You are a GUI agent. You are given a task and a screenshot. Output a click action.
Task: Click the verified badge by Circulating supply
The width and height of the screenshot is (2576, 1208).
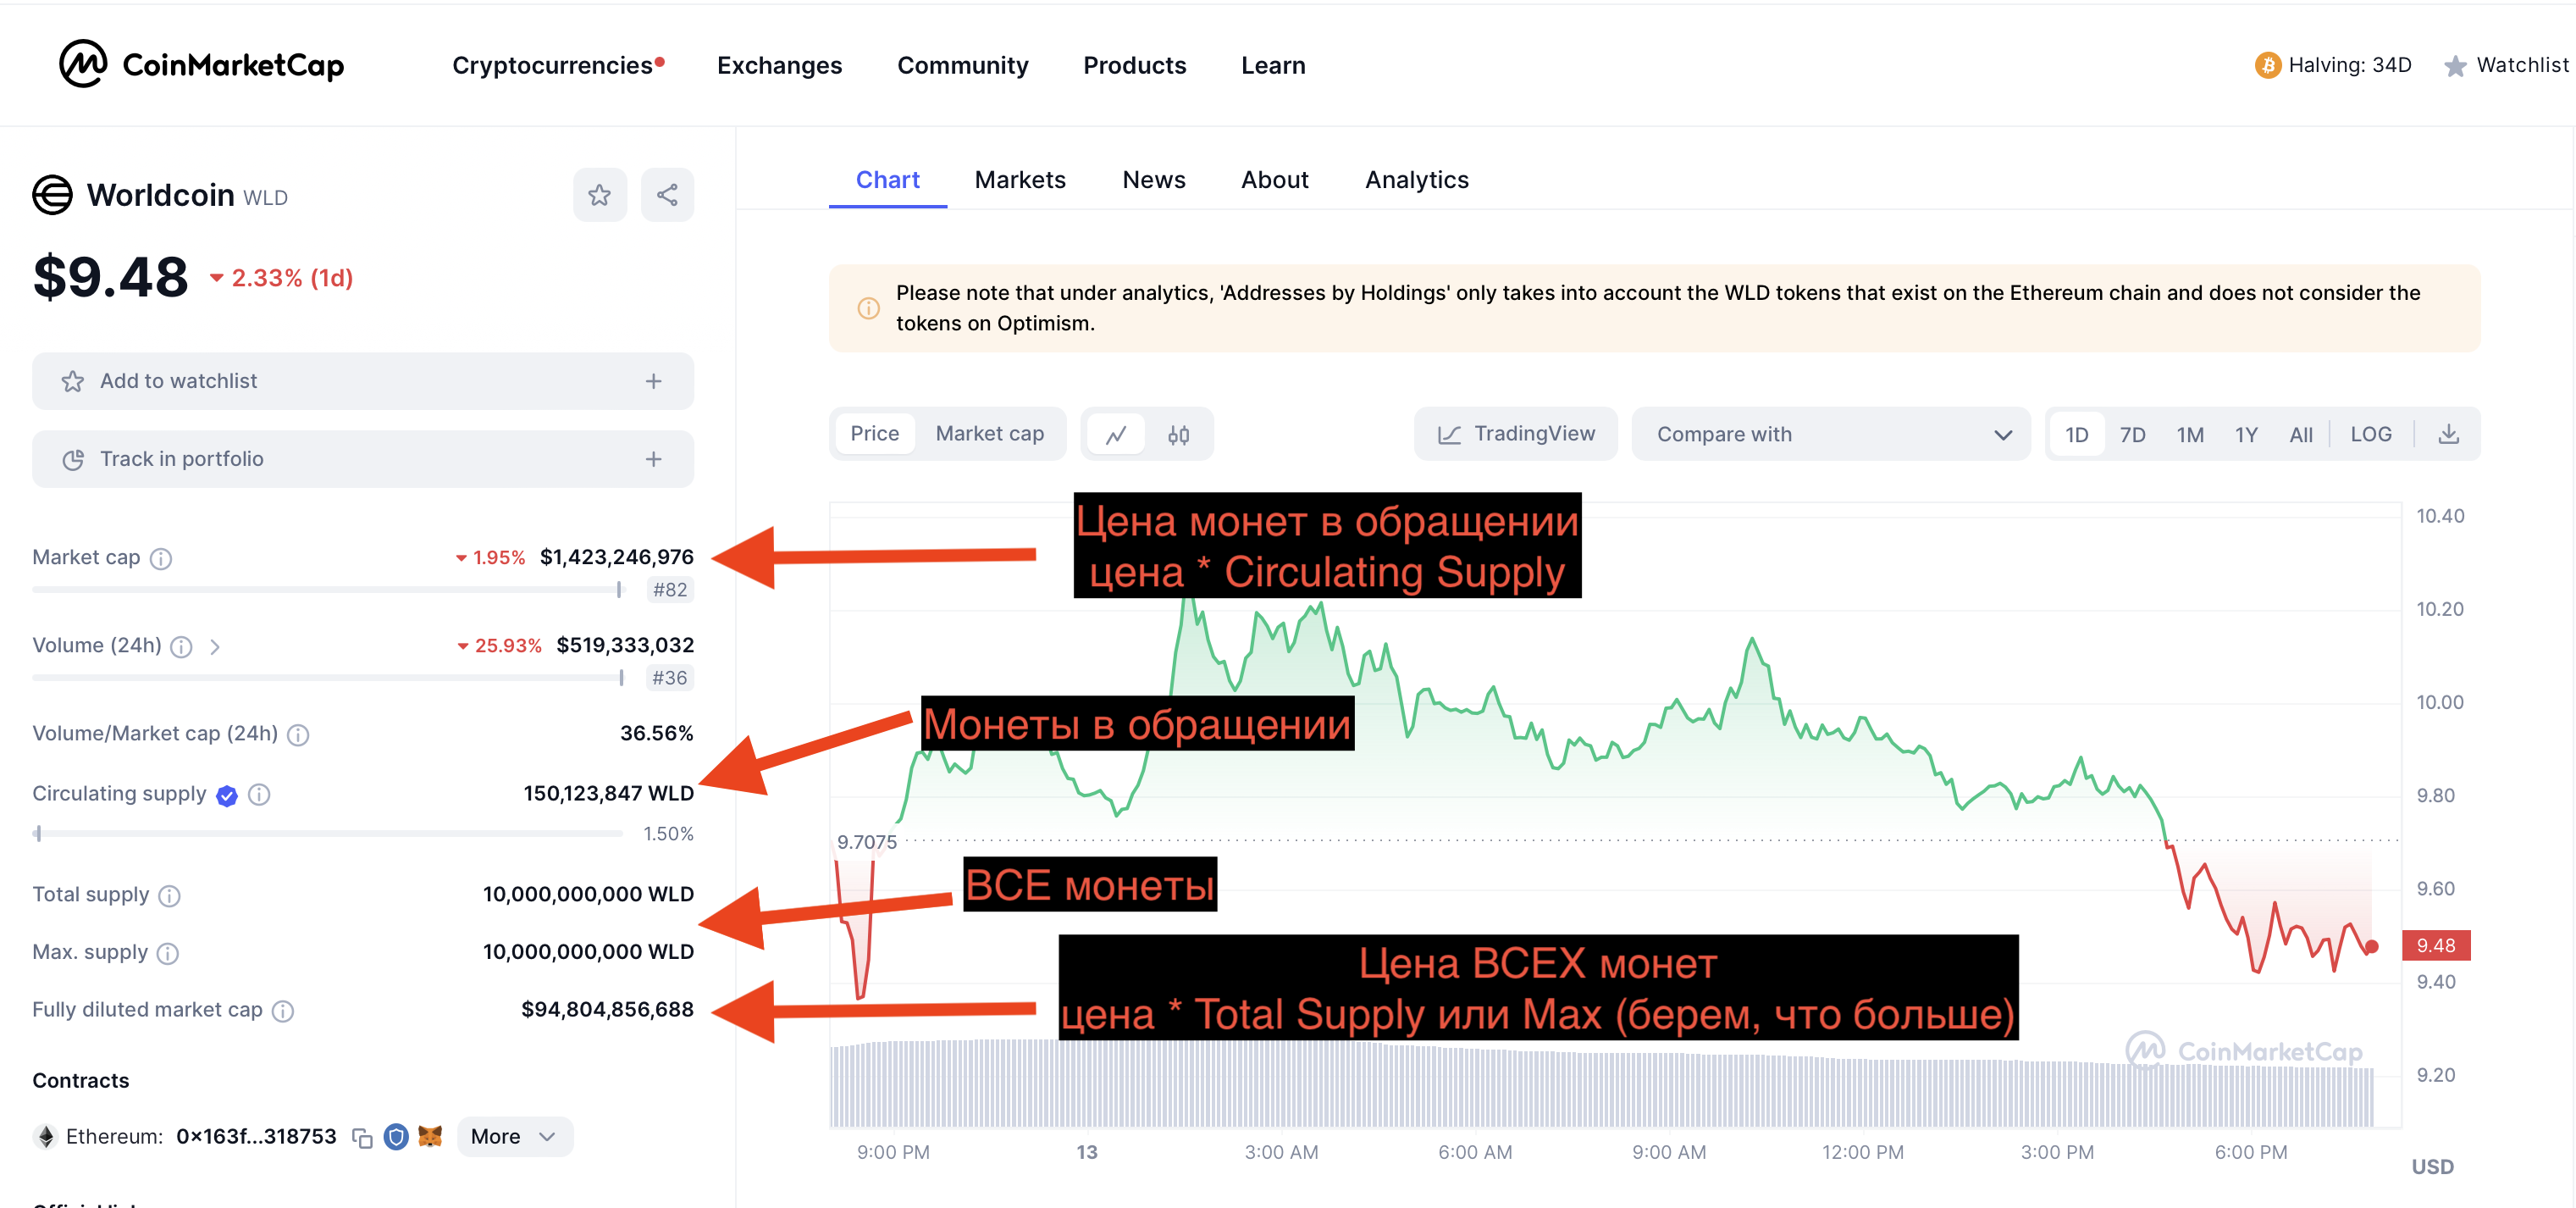(x=227, y=795)
